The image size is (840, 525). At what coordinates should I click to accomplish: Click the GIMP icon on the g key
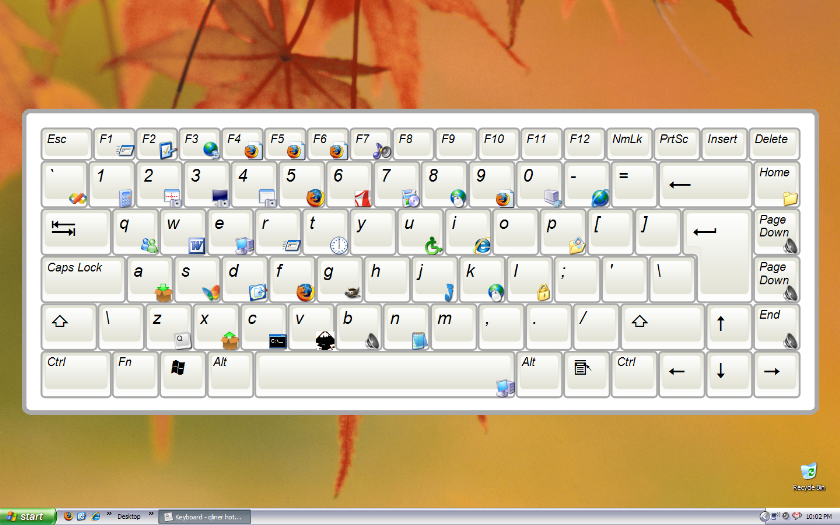352,292
